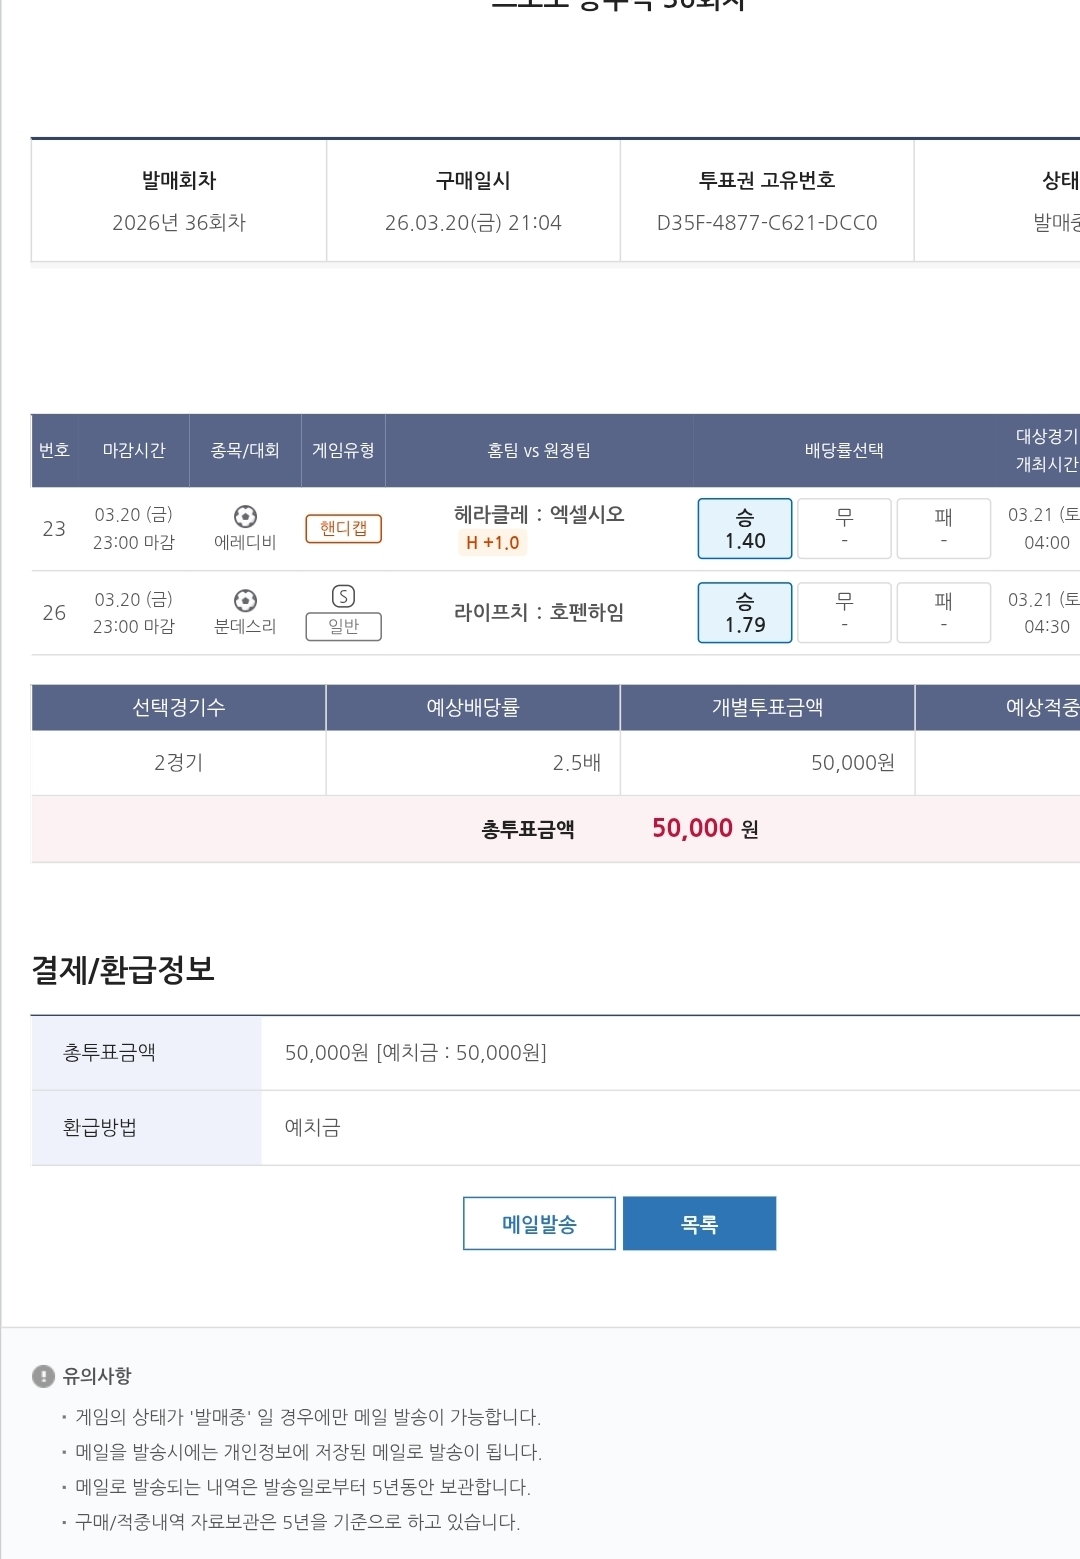The image size is (1080, 1559).
Task: Select 무 for the 라이프치 match
Action: click(844, 613)
